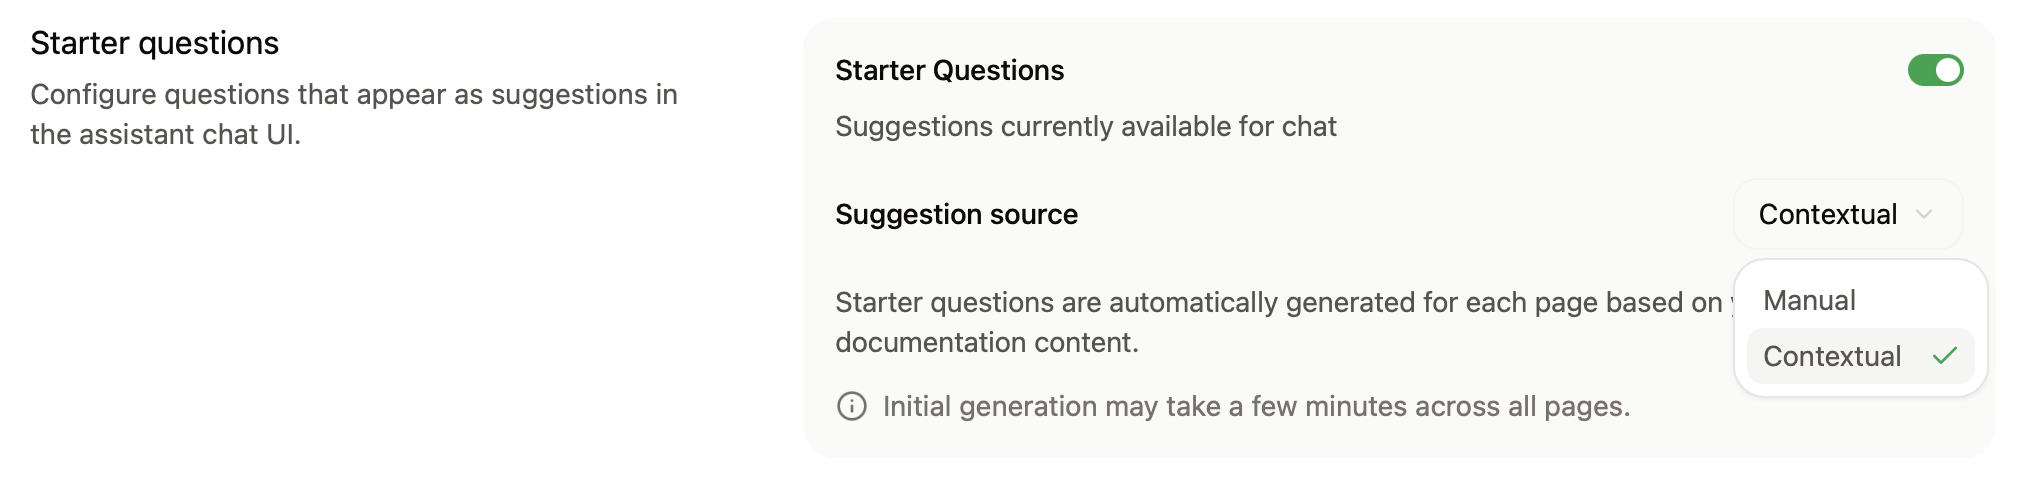The width and height of the screenshot is (2040, 502).
Task: Choose Manual from the suggestion source menu
Action: click(x=1859, y=300)
